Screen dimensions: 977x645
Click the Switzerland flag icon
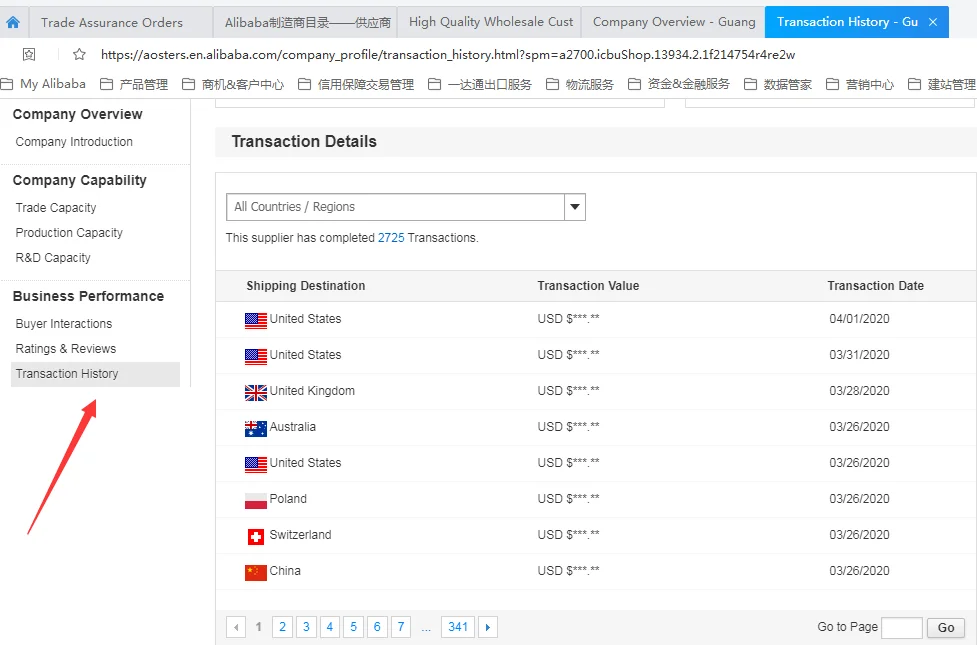pos(256,536)
